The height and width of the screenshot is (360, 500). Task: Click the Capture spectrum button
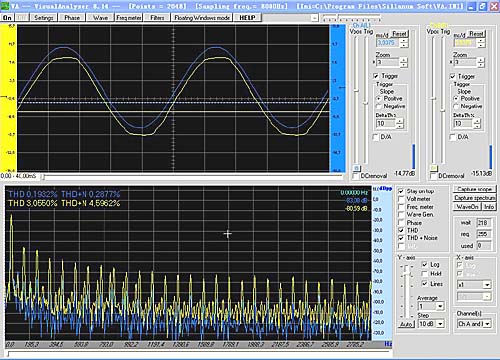[475, 198]
